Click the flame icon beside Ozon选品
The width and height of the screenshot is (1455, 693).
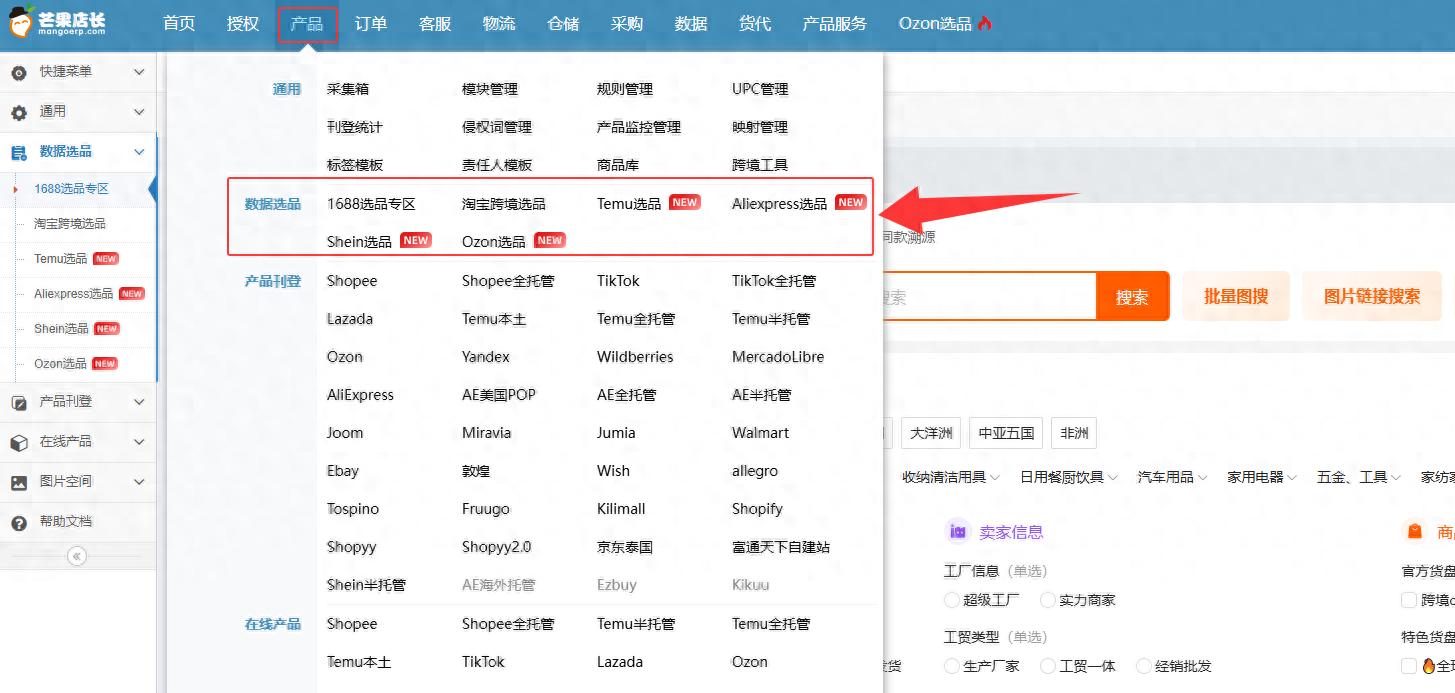click(x=985, y=23)
